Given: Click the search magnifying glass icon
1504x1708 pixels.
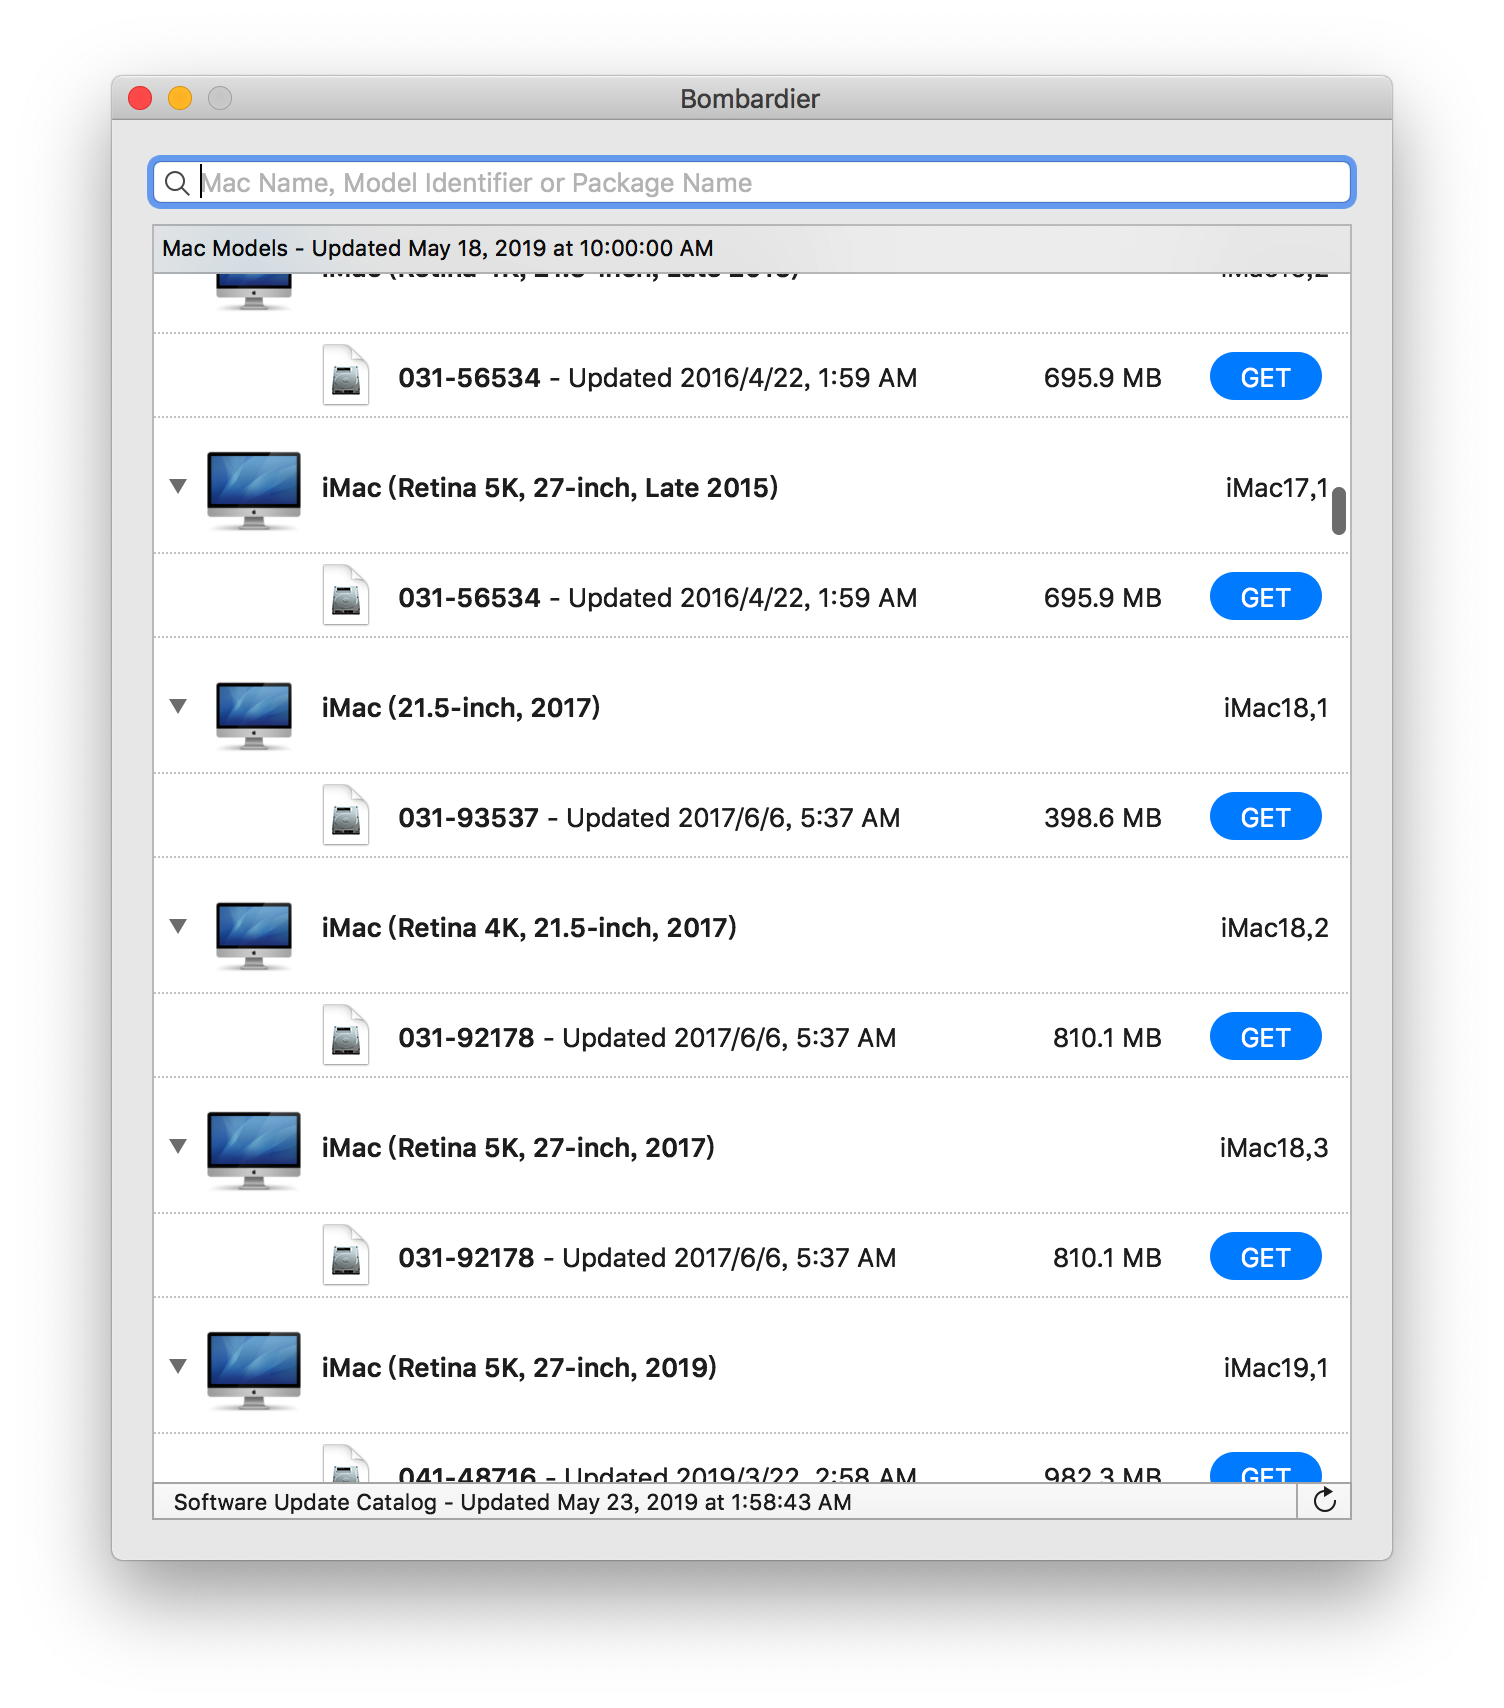Looking at the screenshot, I should point(177,183).
